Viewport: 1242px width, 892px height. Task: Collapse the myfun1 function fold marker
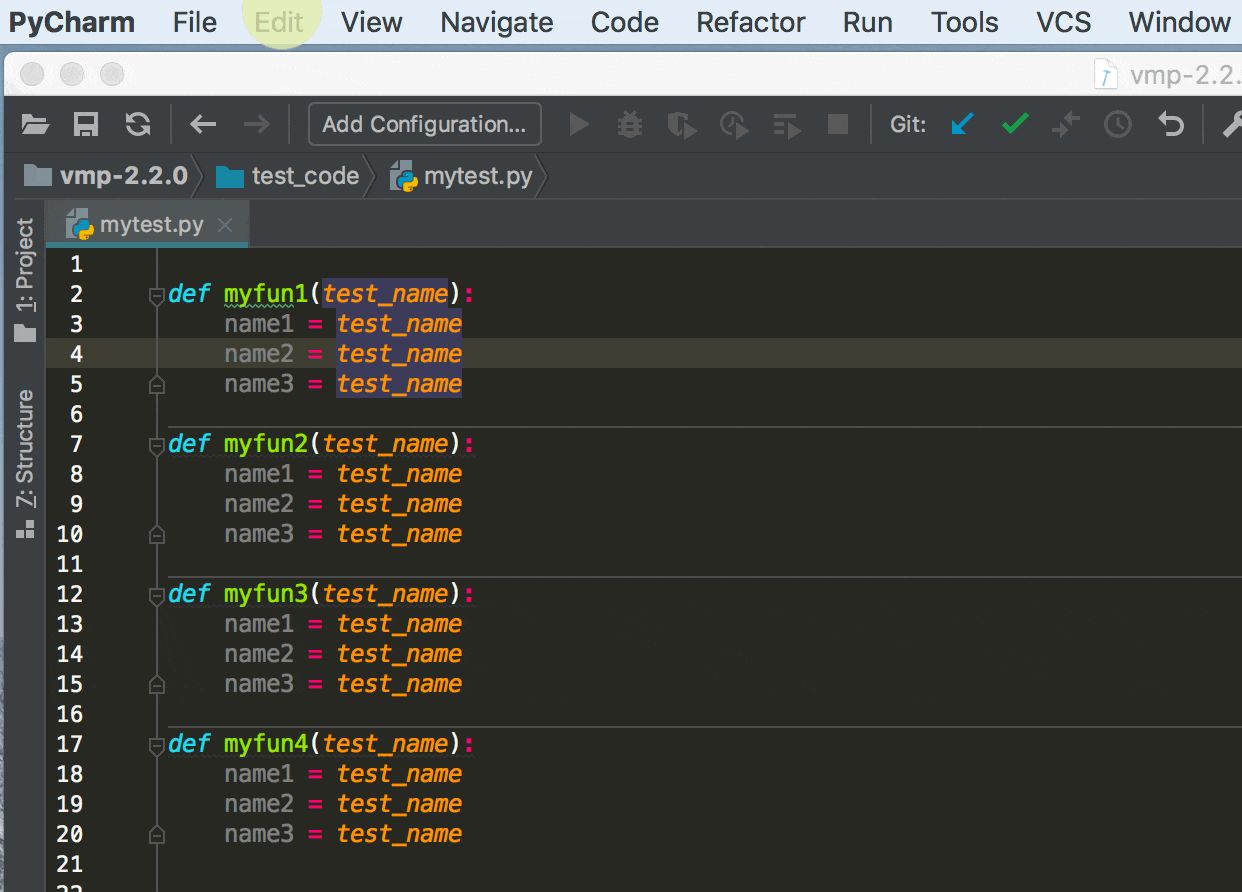pos(156,295)
